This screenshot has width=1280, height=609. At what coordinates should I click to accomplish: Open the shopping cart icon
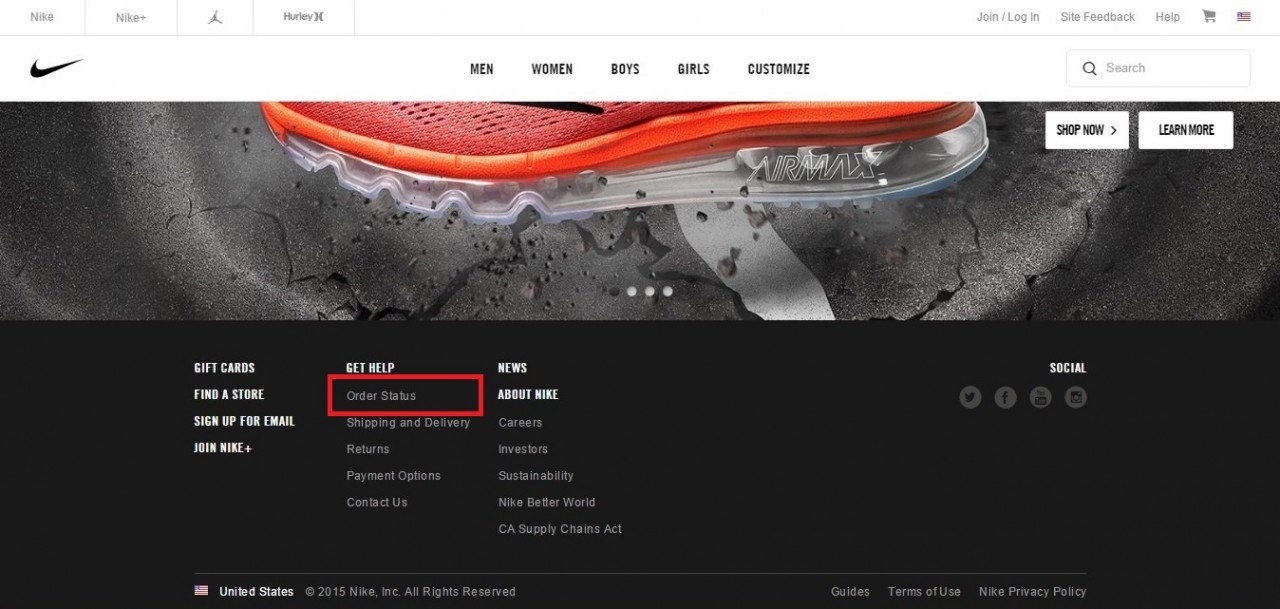click(x=1209, y=16)
